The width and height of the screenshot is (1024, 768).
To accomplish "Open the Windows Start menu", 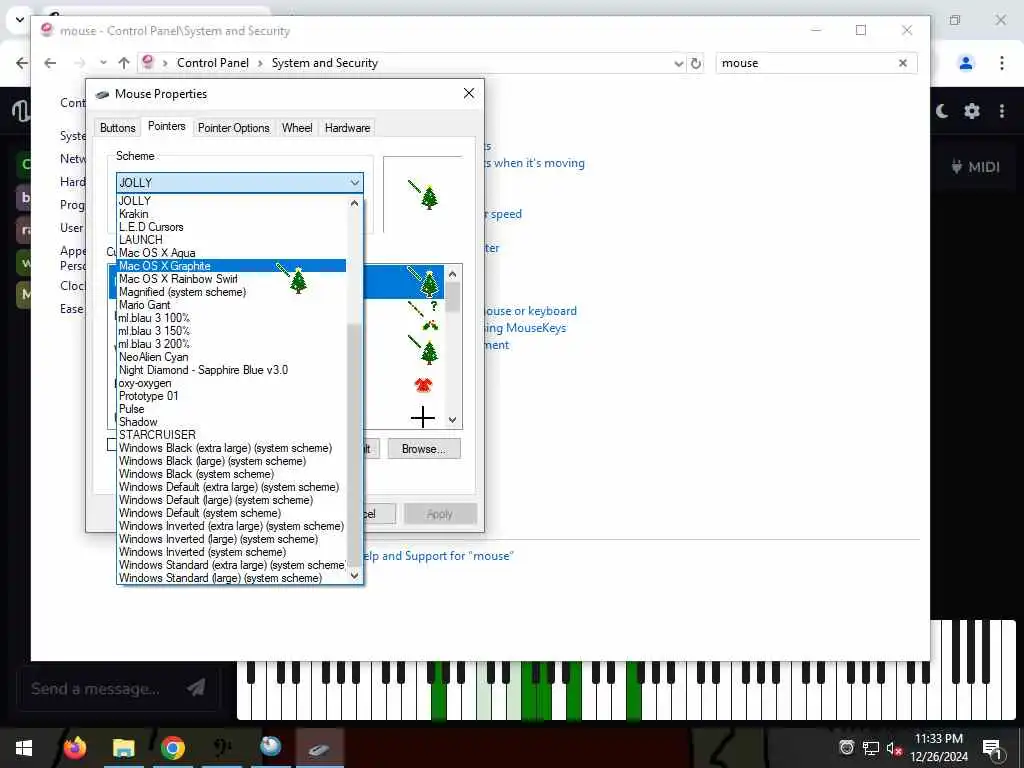I will 24,748.
